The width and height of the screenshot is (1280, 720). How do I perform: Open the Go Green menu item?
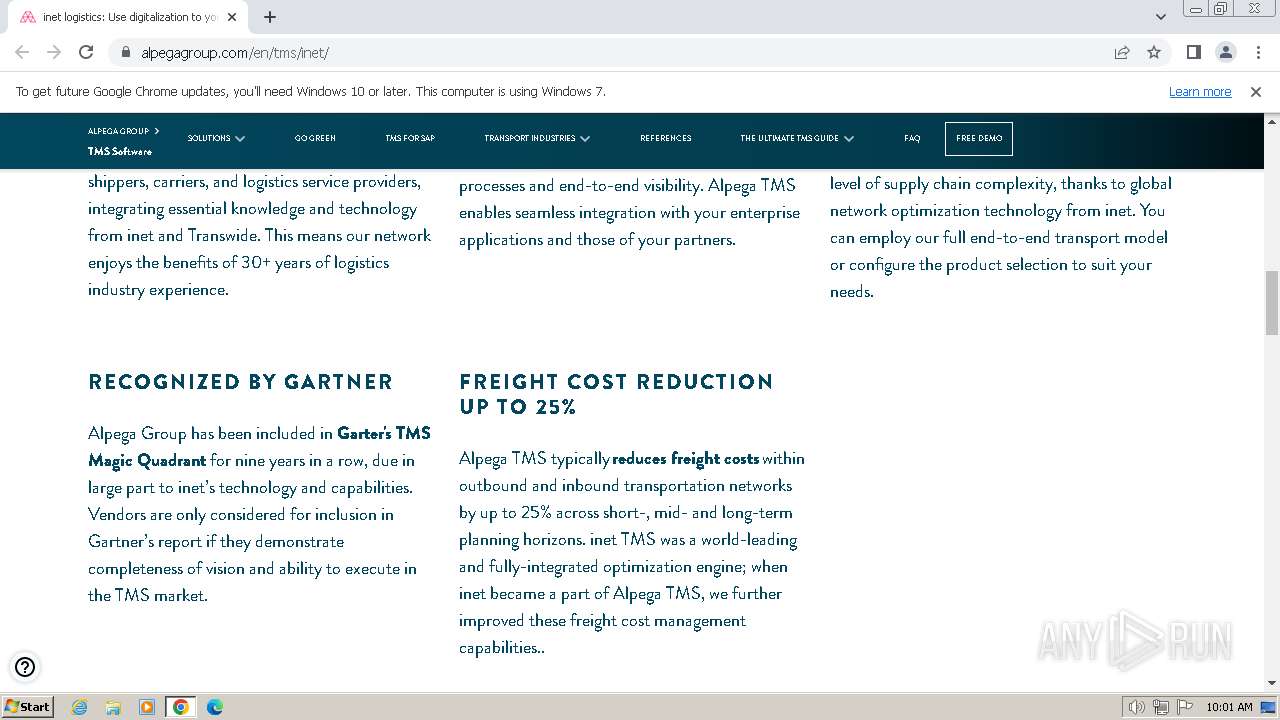tap(315, 138)
